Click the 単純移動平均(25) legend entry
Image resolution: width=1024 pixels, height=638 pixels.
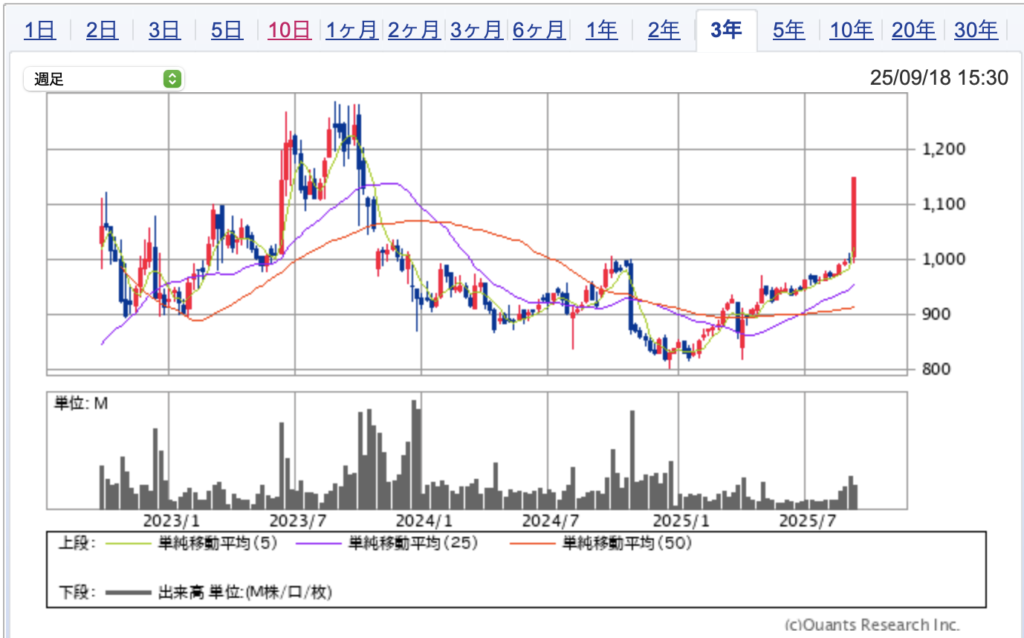414,543
